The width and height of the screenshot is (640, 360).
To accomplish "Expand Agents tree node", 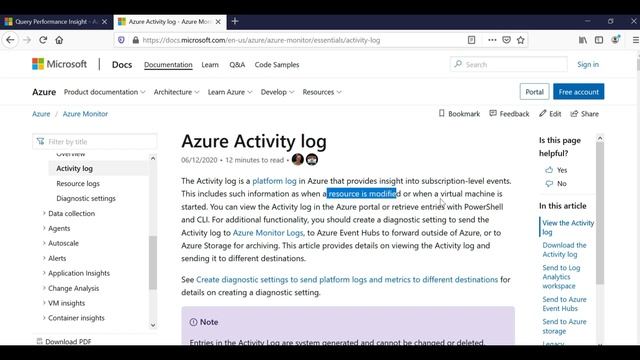I will pos(44,228).
